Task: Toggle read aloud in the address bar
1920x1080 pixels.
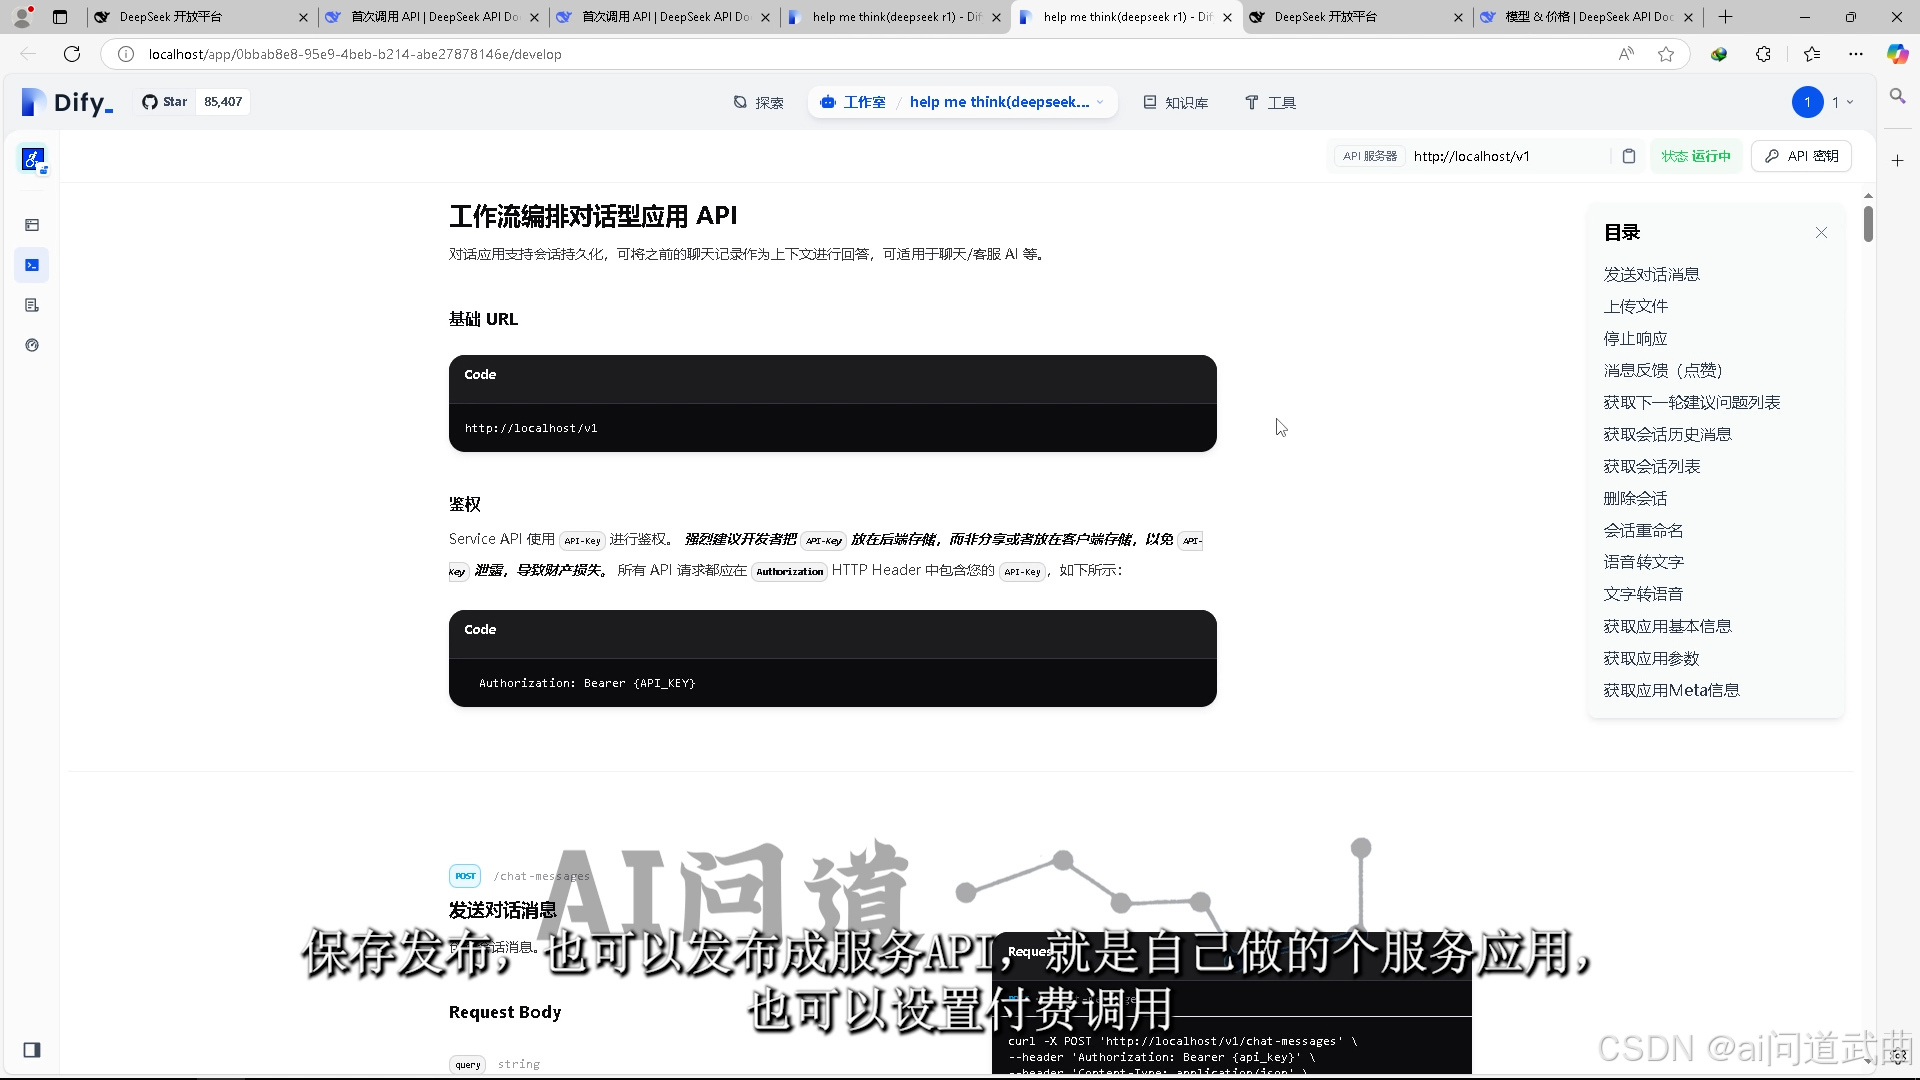Action: (1626, 54)
